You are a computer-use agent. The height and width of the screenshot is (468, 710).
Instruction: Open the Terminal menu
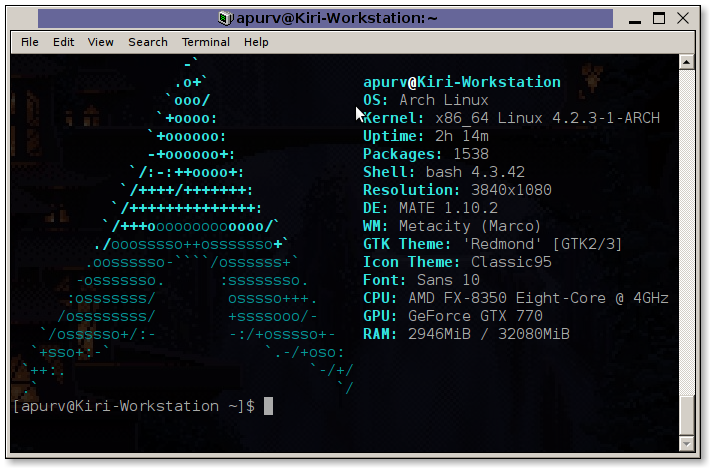click(206, 42)
